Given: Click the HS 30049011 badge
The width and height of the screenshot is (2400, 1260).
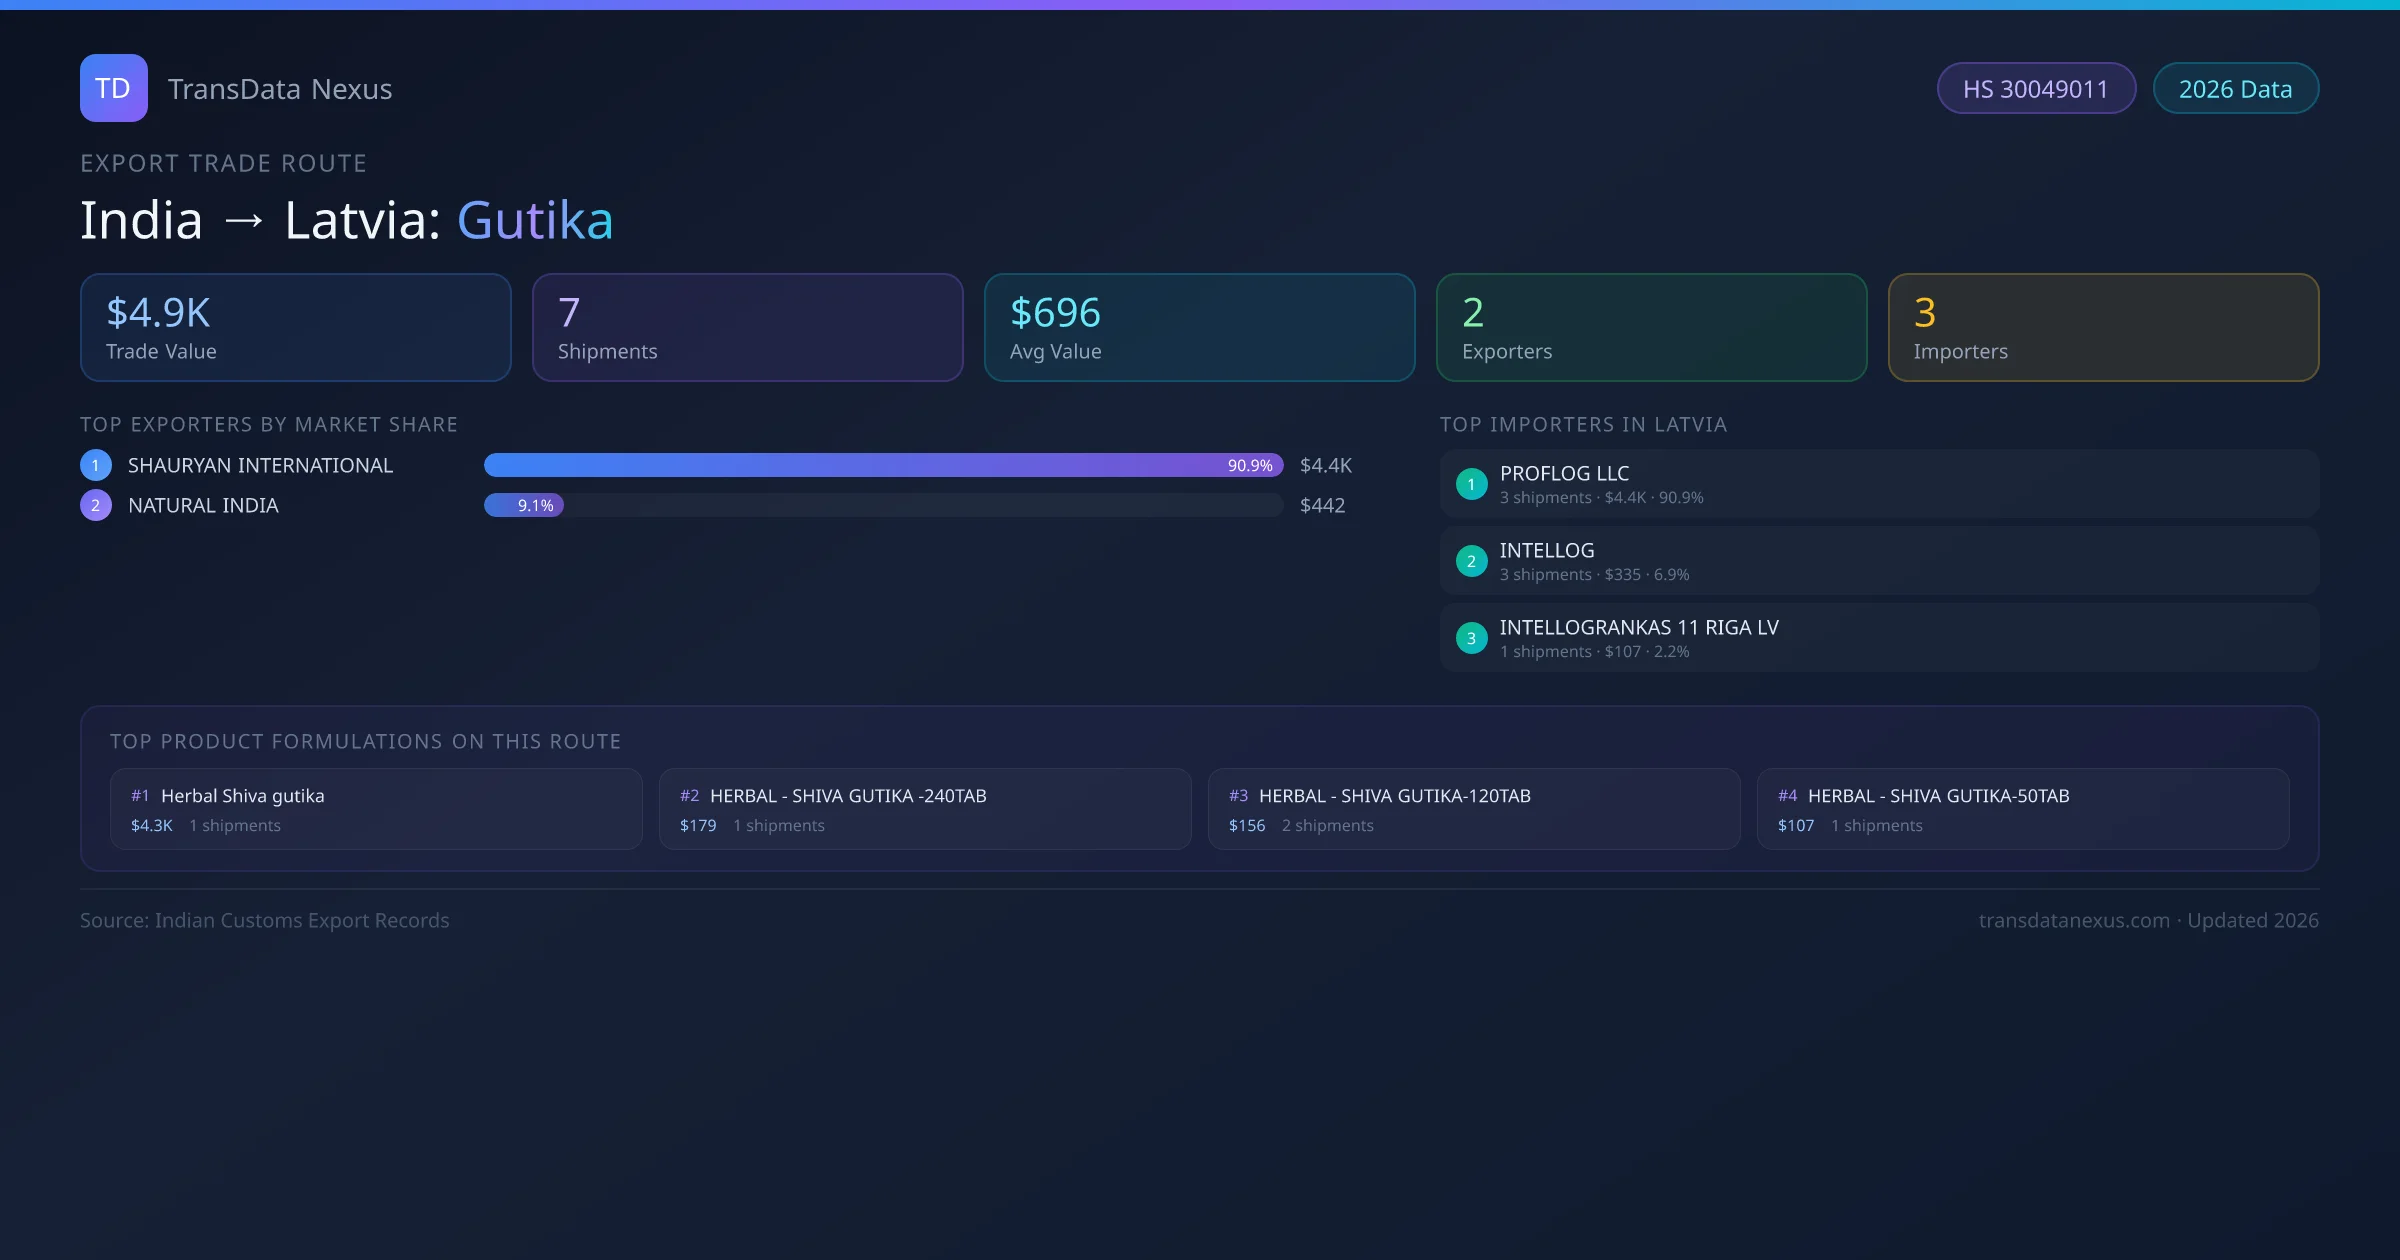Looking at the screenshot, I should 2035,89.
